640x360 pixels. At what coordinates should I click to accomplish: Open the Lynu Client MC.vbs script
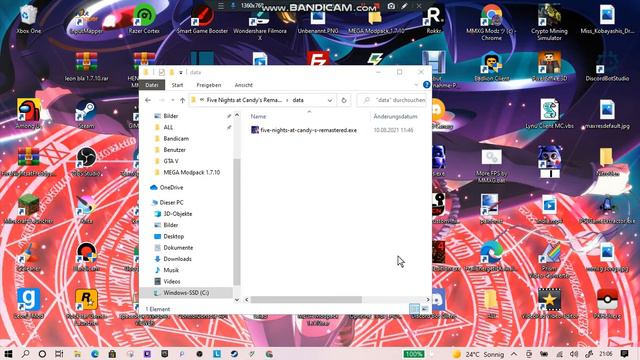click(x=549, y=113)
